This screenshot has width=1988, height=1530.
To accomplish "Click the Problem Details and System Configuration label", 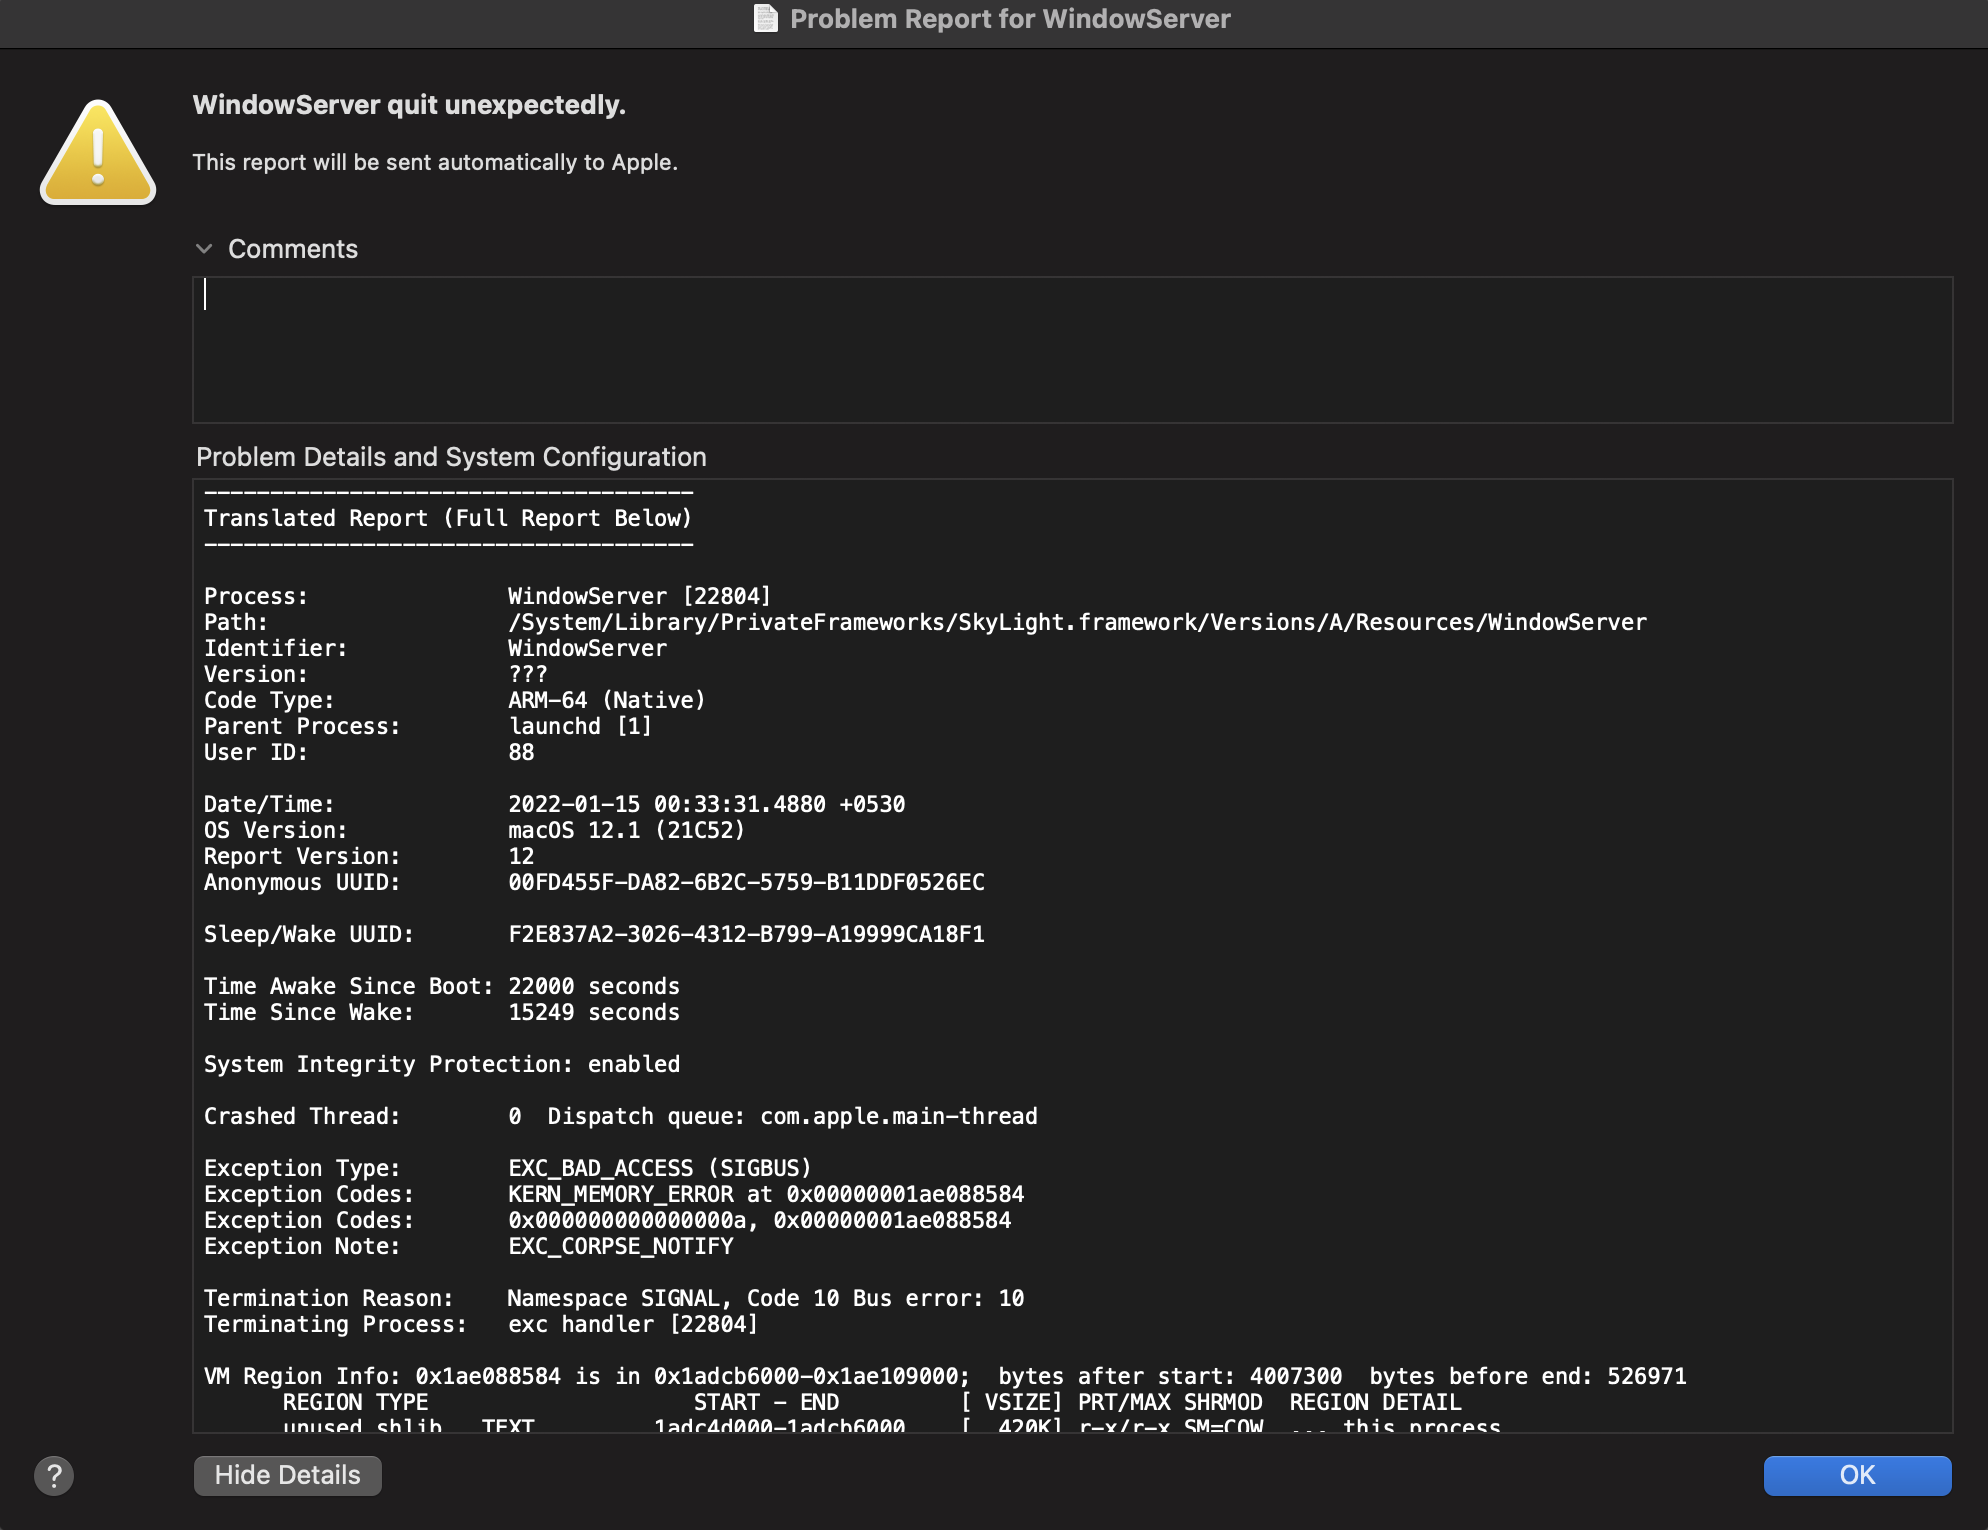I will [x=451, y=457].
